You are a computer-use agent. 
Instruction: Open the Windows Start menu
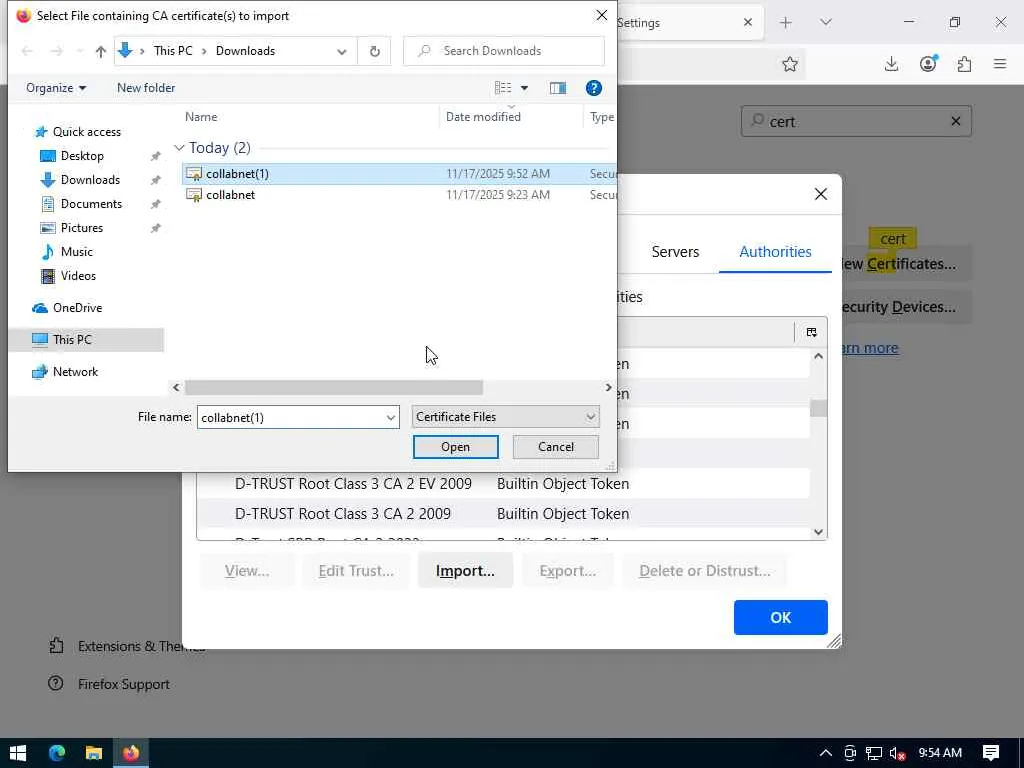18,753
